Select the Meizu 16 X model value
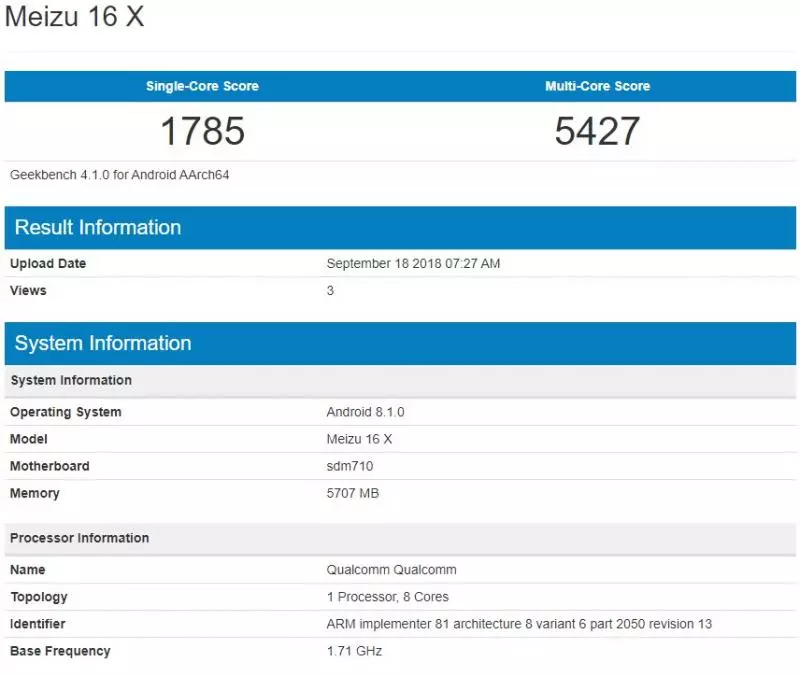The height and width of the screenshot is (676, 800). click(359, 439)
